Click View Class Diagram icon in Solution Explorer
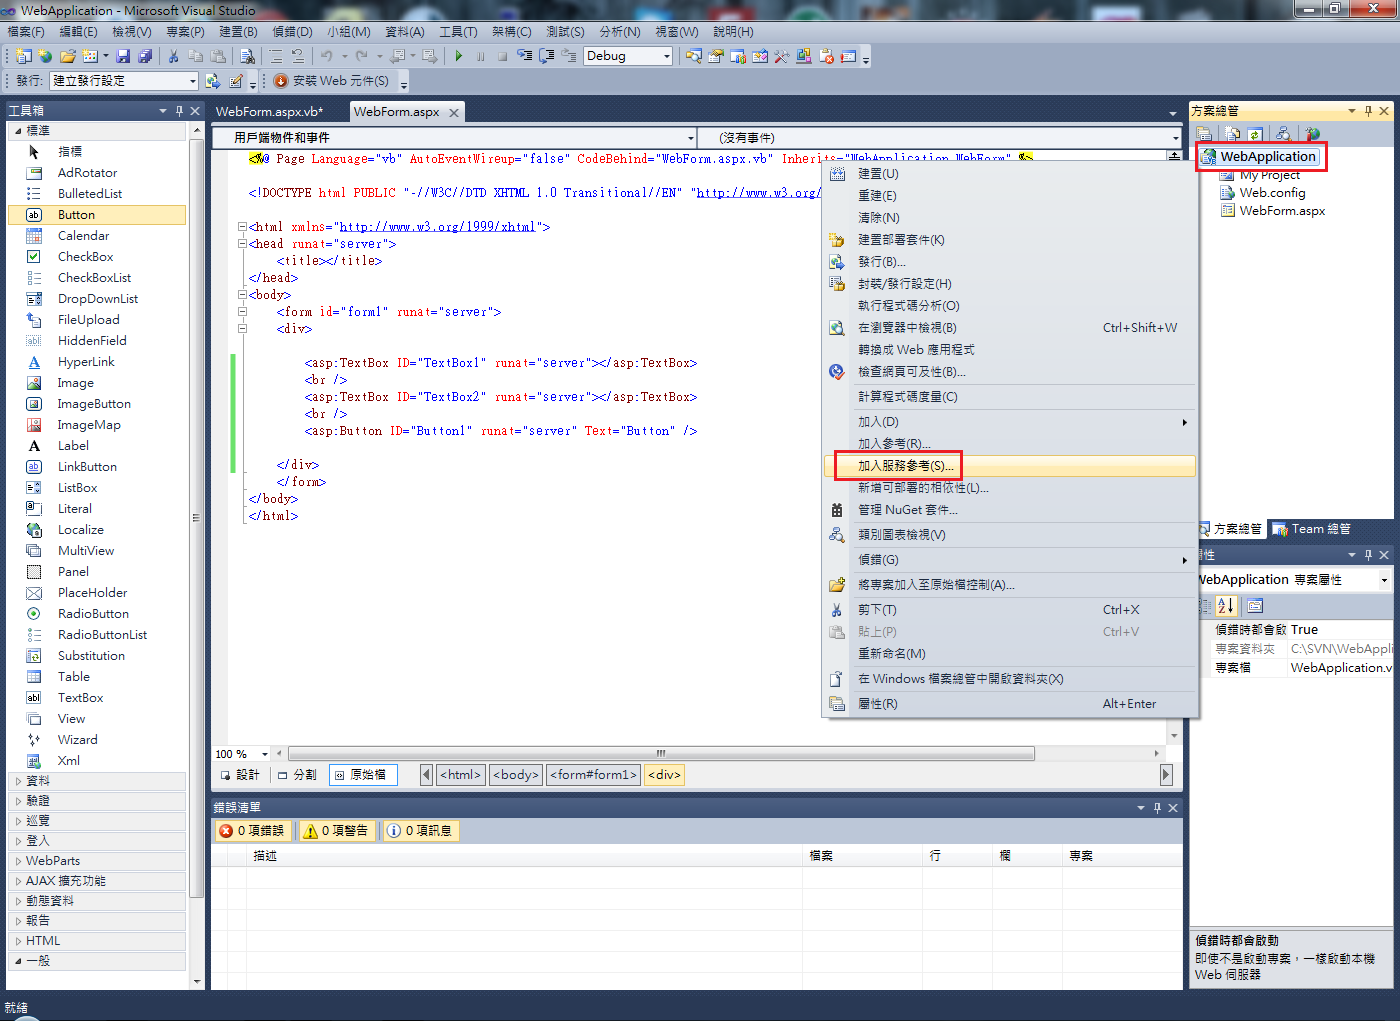1400x1021 pixels. [1283, 134]
